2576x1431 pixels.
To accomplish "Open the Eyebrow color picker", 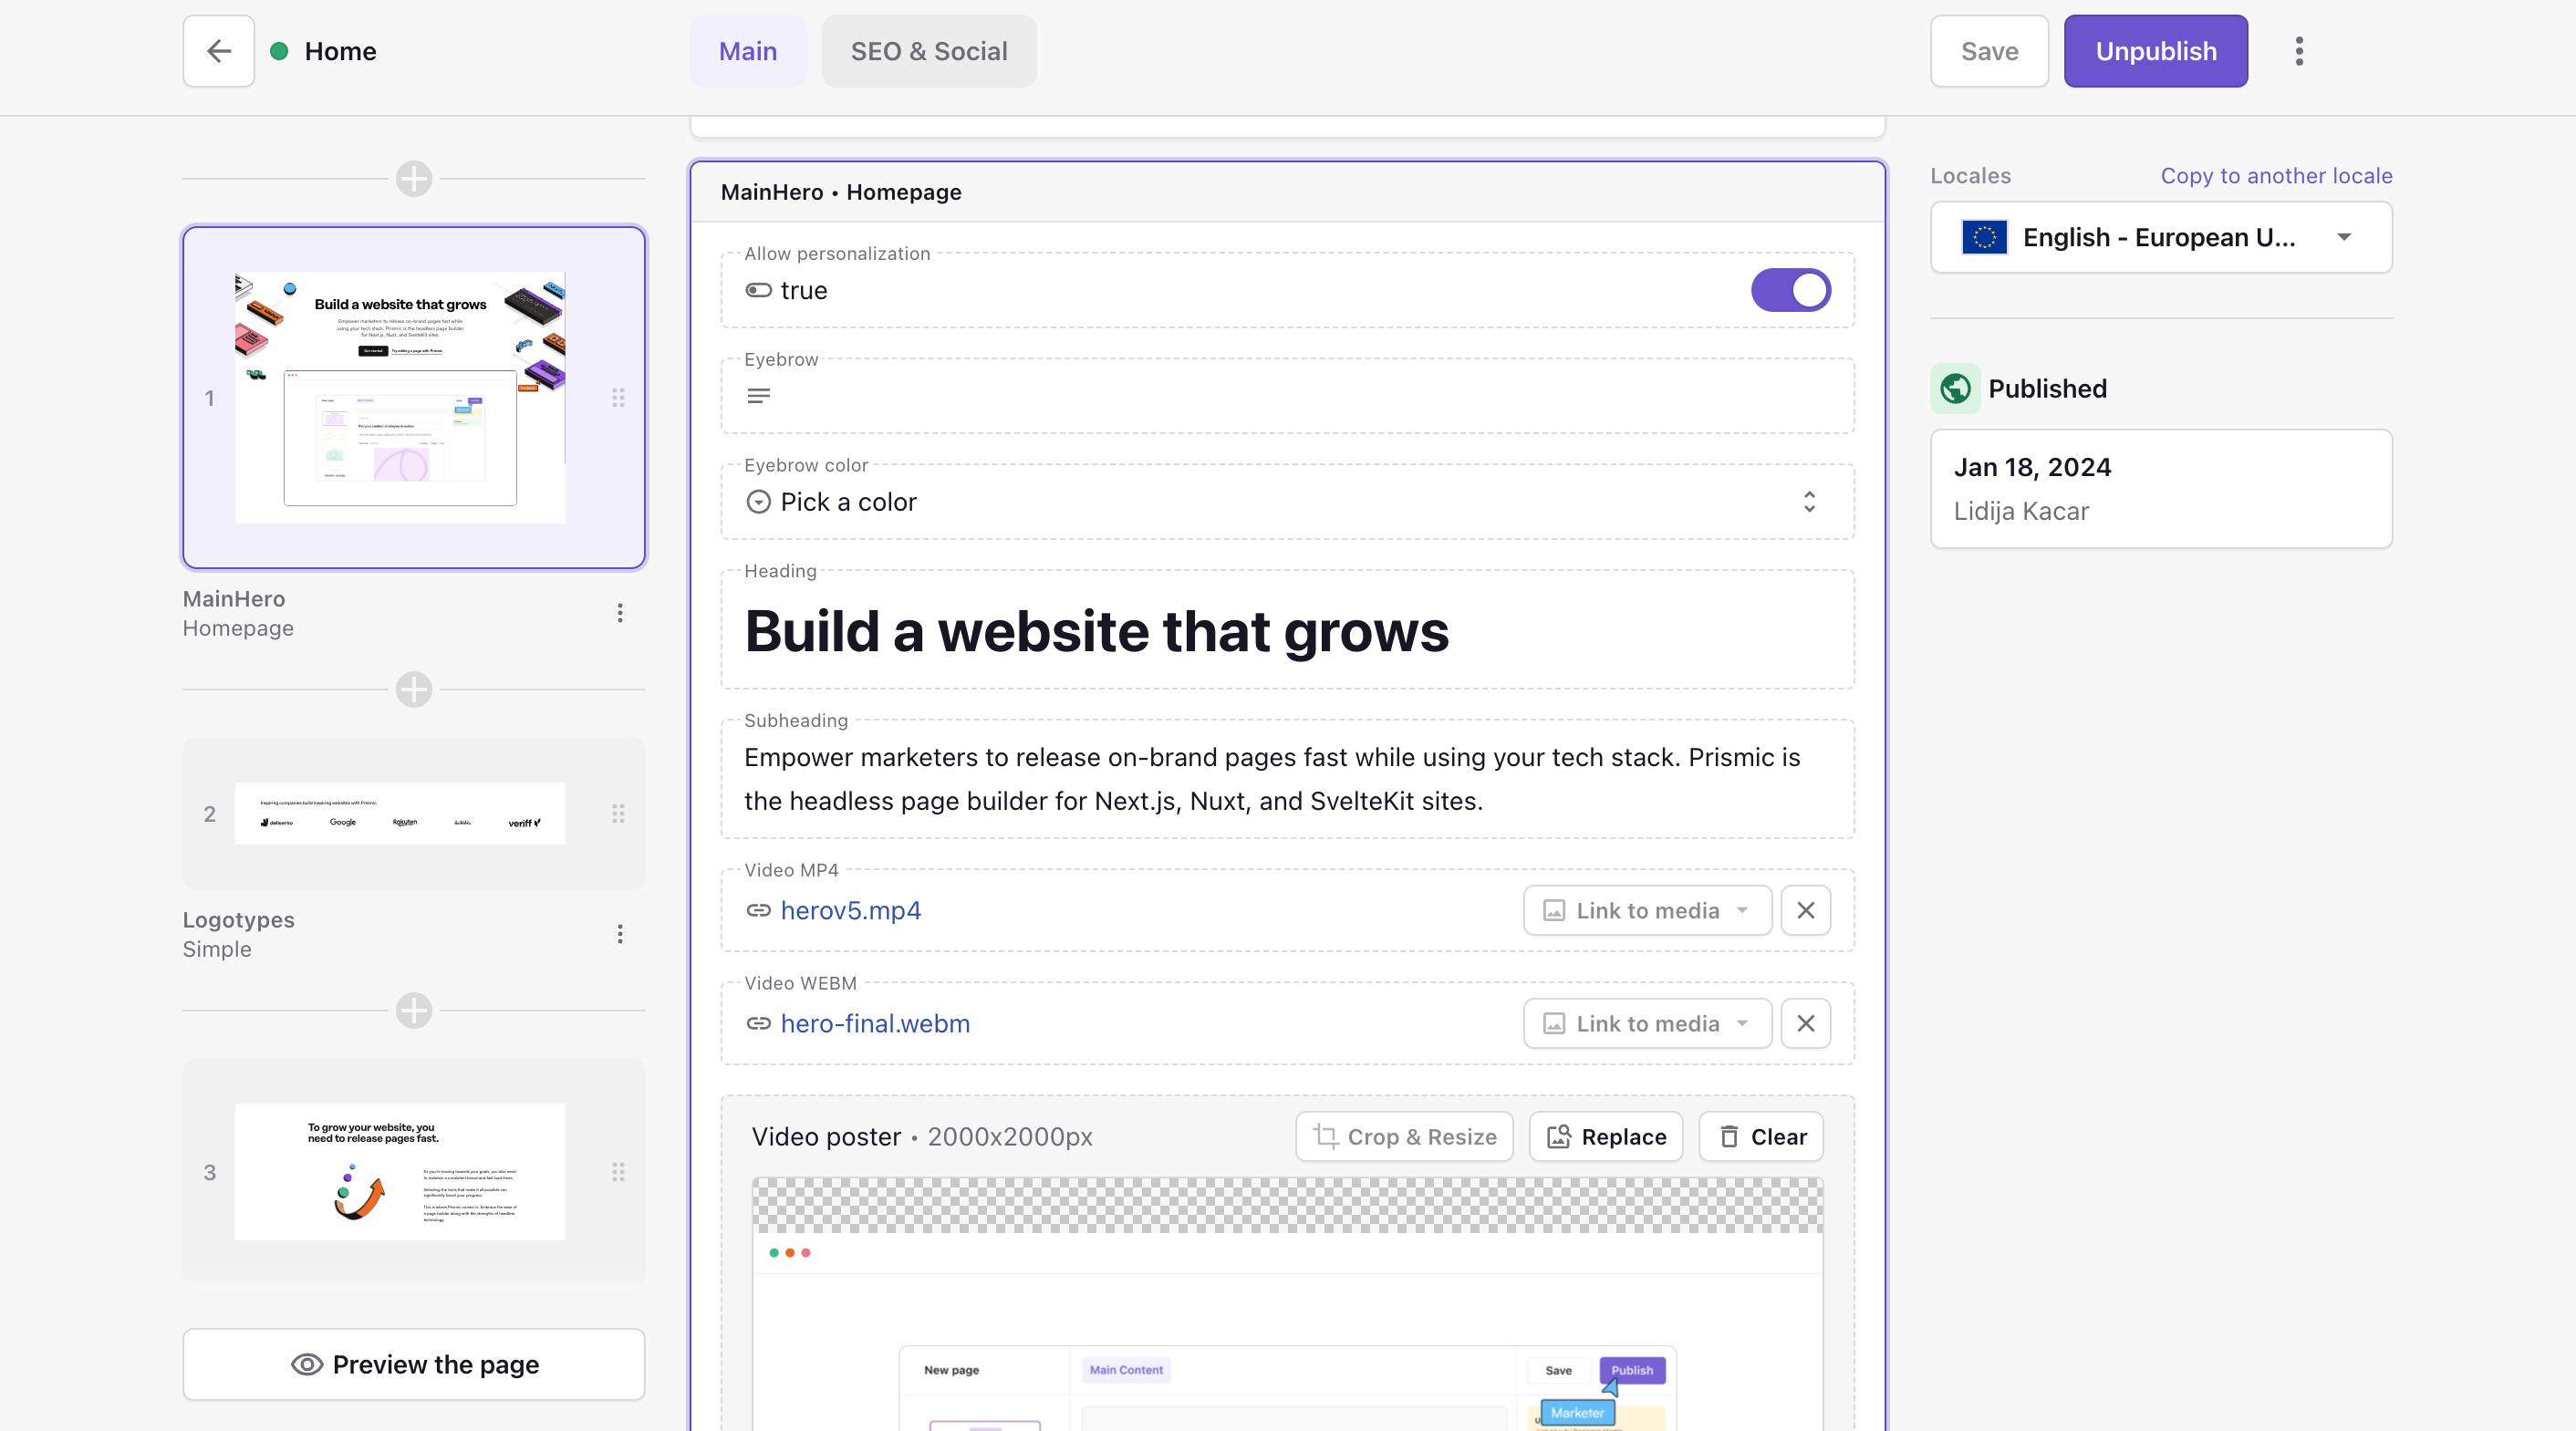I will coord(1288,502).
